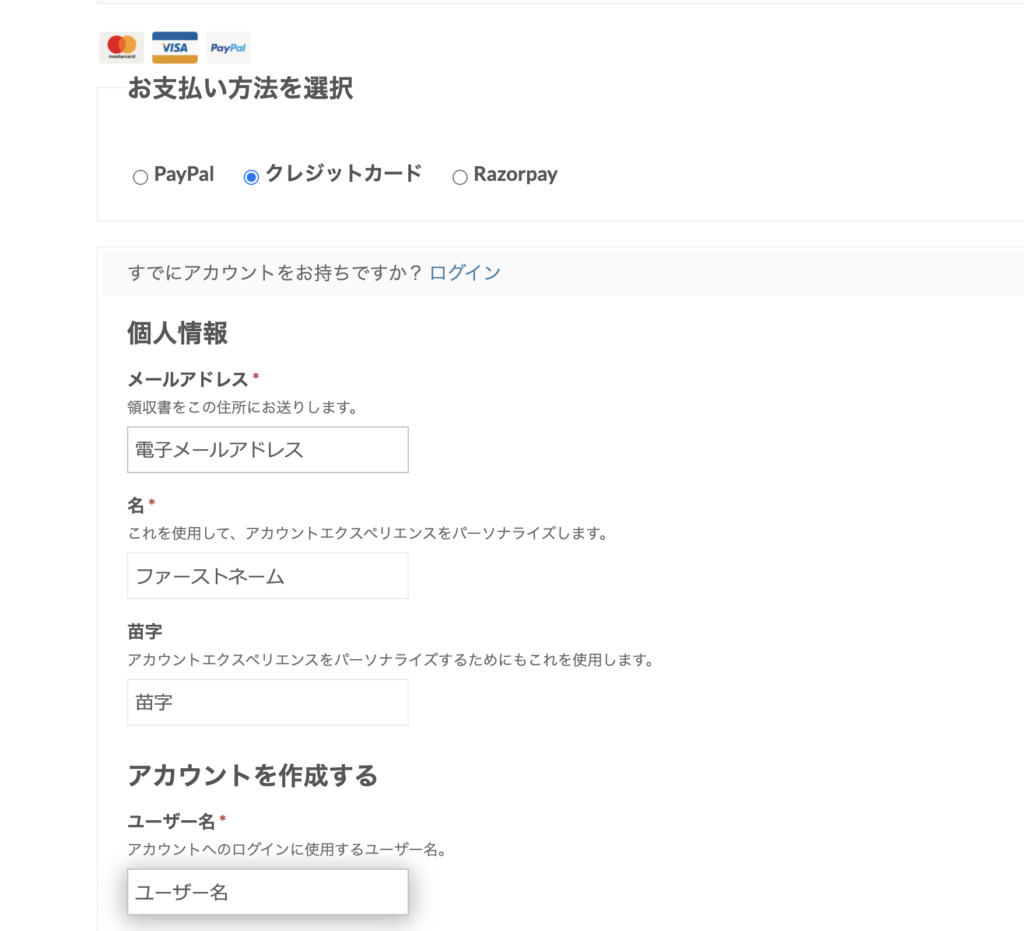Viewport: 1024px width, 931px height.
Task: Select the クレジットカード radio button
Action: (251, 177)
